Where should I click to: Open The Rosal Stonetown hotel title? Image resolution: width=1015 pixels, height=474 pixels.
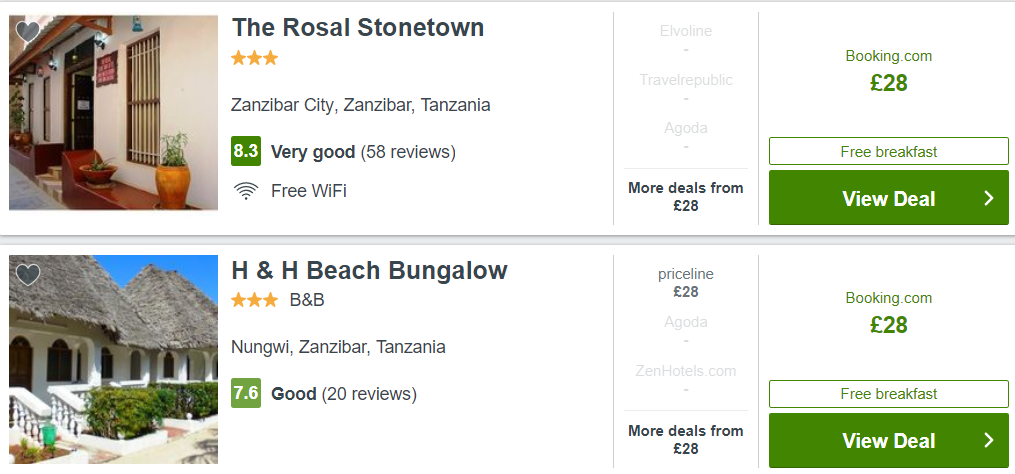358,28
